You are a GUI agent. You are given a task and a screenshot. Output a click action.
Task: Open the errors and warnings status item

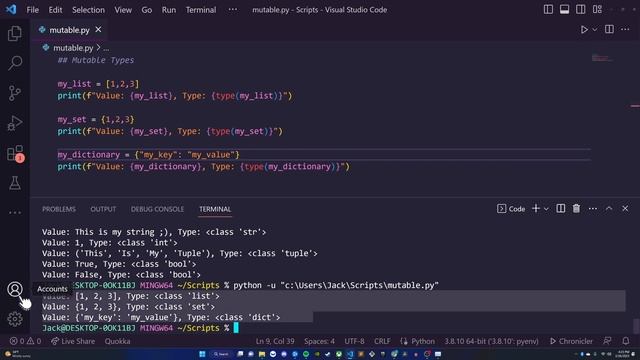pos(25,341)
